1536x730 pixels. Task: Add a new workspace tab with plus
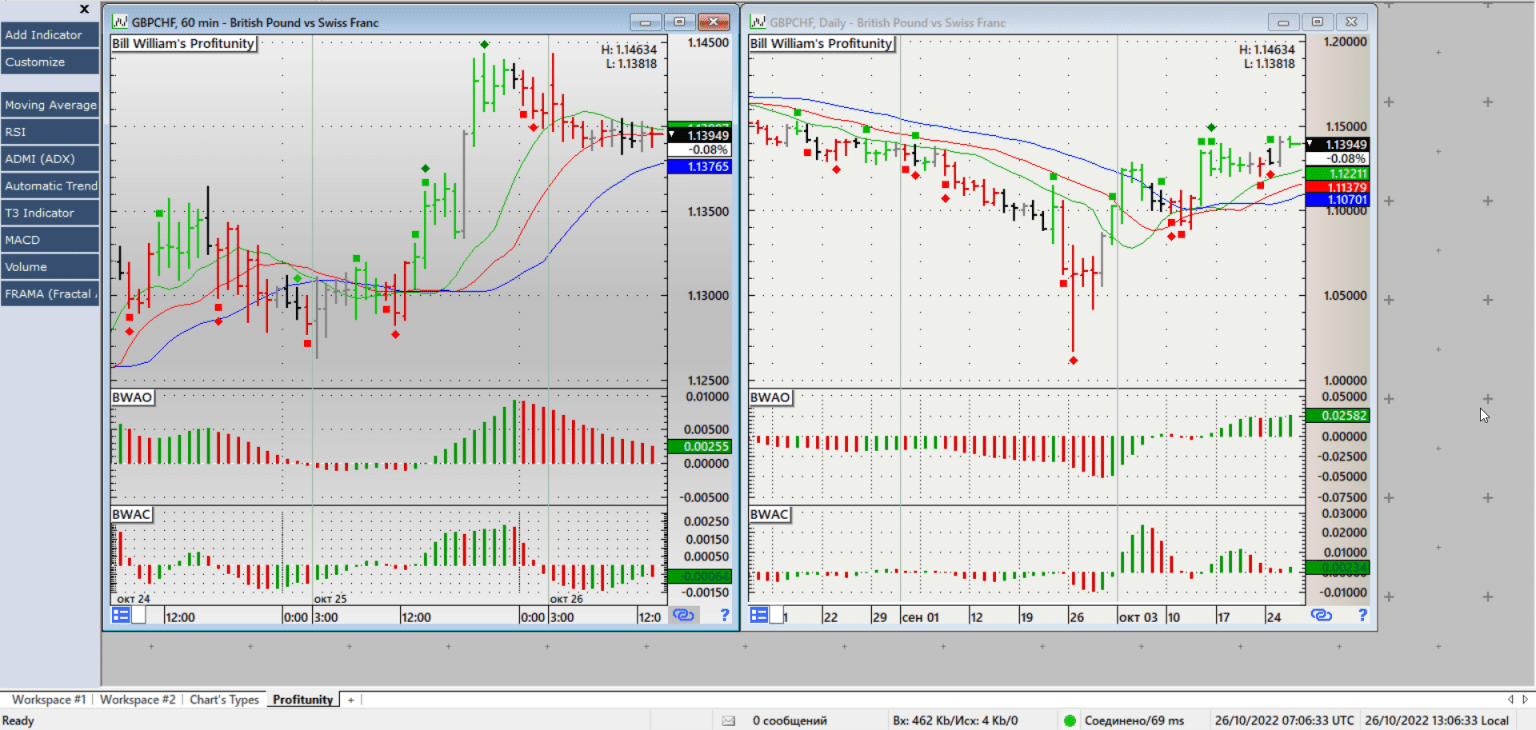[351, 700]
